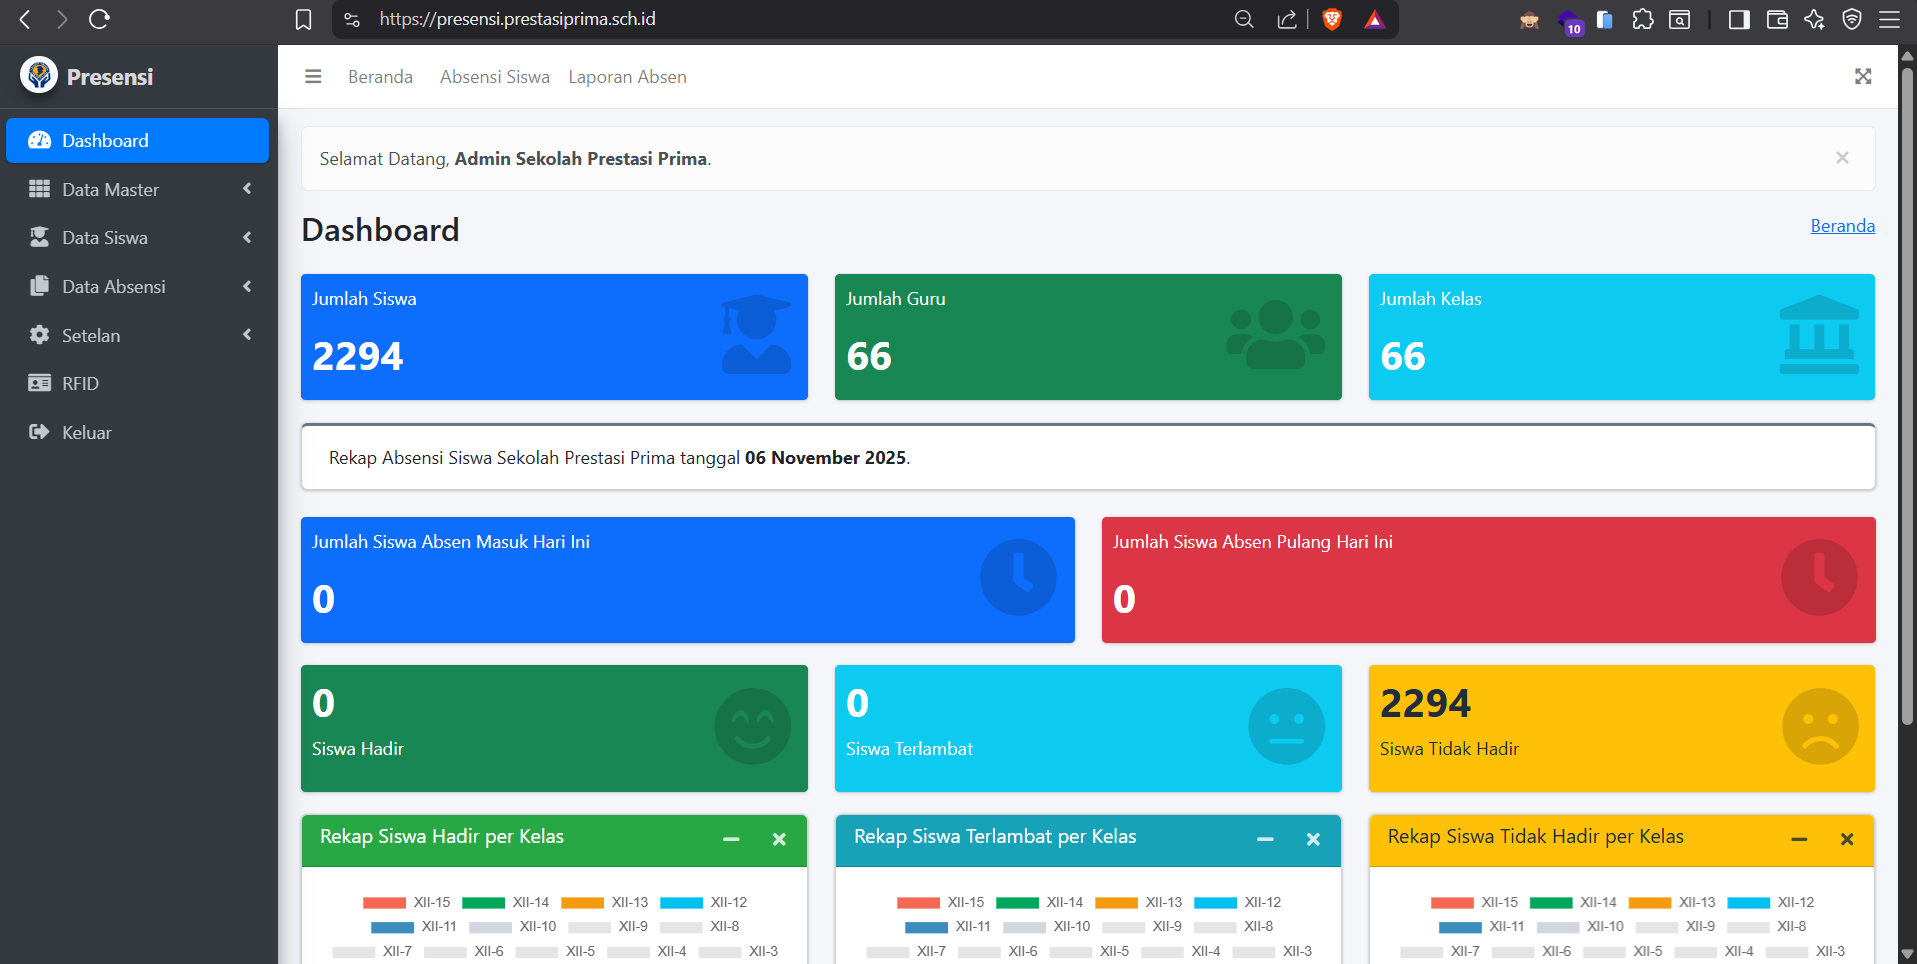Click the Setelan gear icon
The width and height of the screenshot is (1917, 964).
point(39,335)
